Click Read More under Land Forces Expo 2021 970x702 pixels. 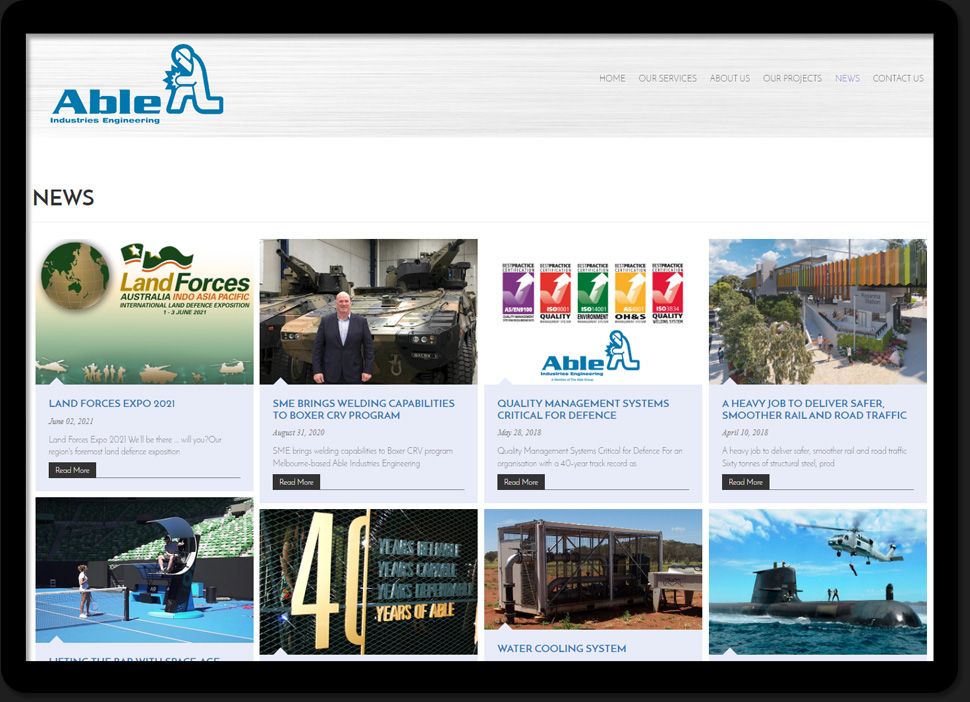(72, 470)
